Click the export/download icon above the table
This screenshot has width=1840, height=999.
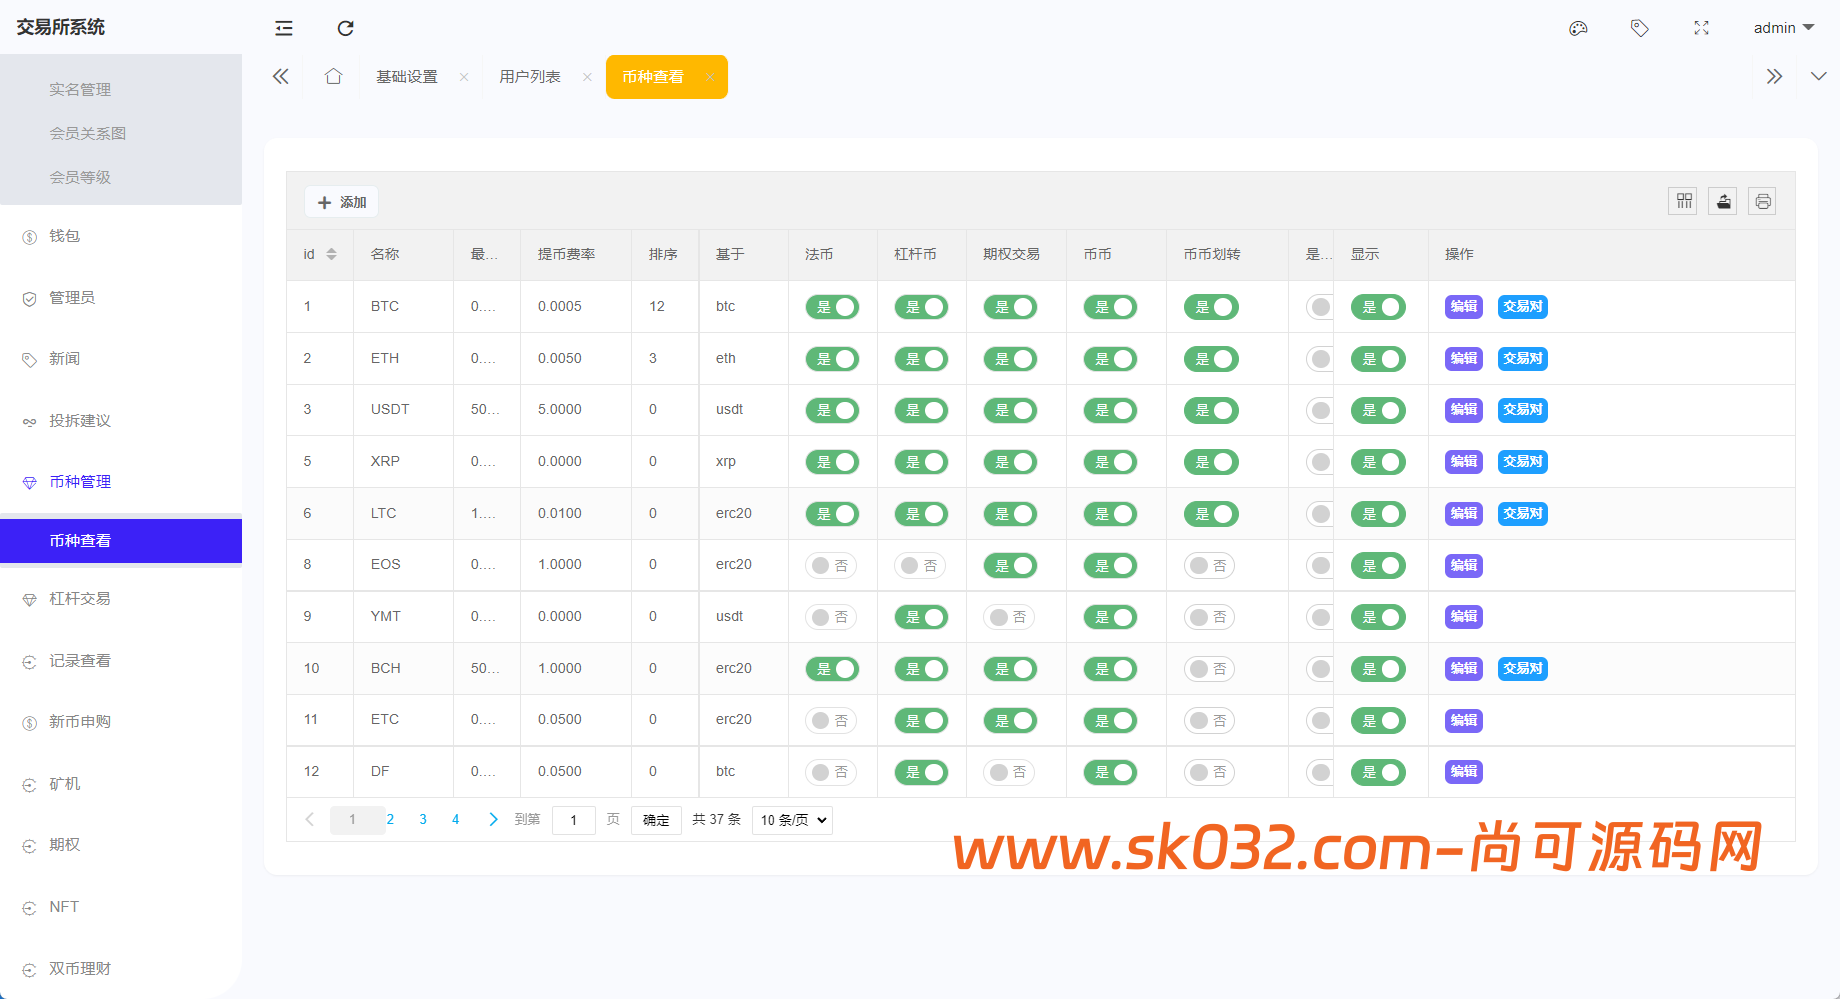coord(1722,200)
